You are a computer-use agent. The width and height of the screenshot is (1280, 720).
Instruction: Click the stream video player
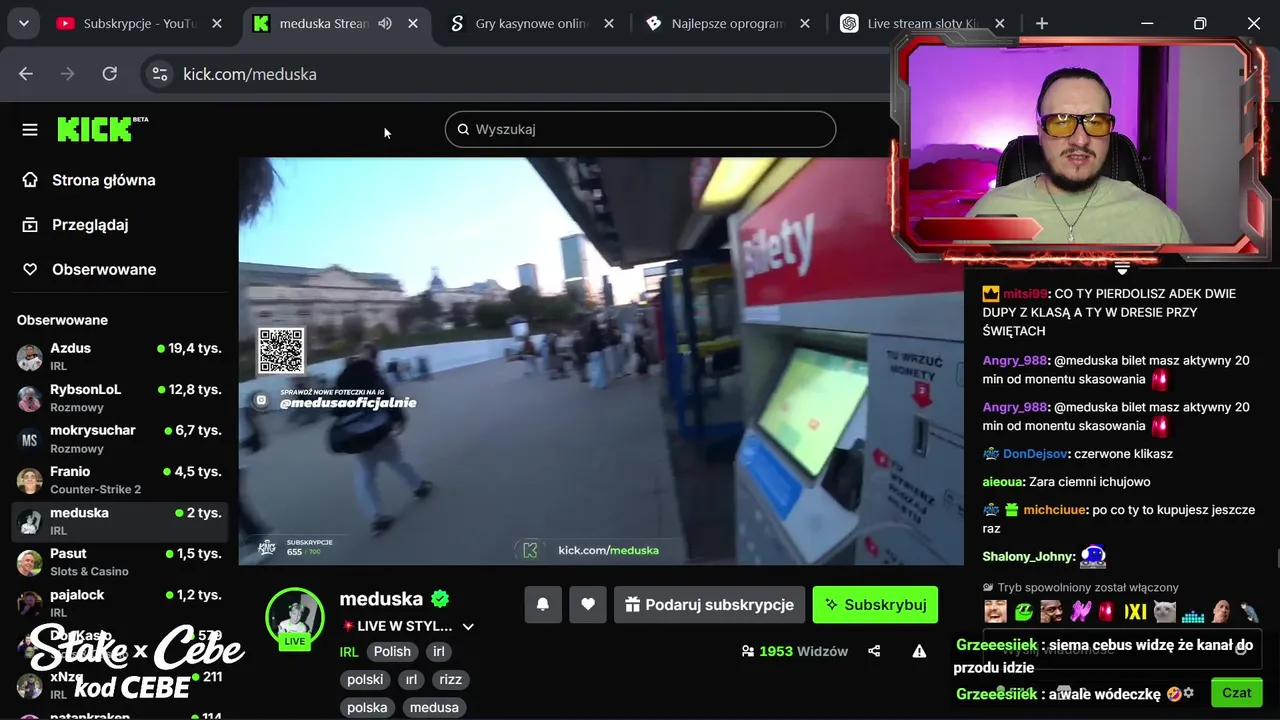pos(601,361)
